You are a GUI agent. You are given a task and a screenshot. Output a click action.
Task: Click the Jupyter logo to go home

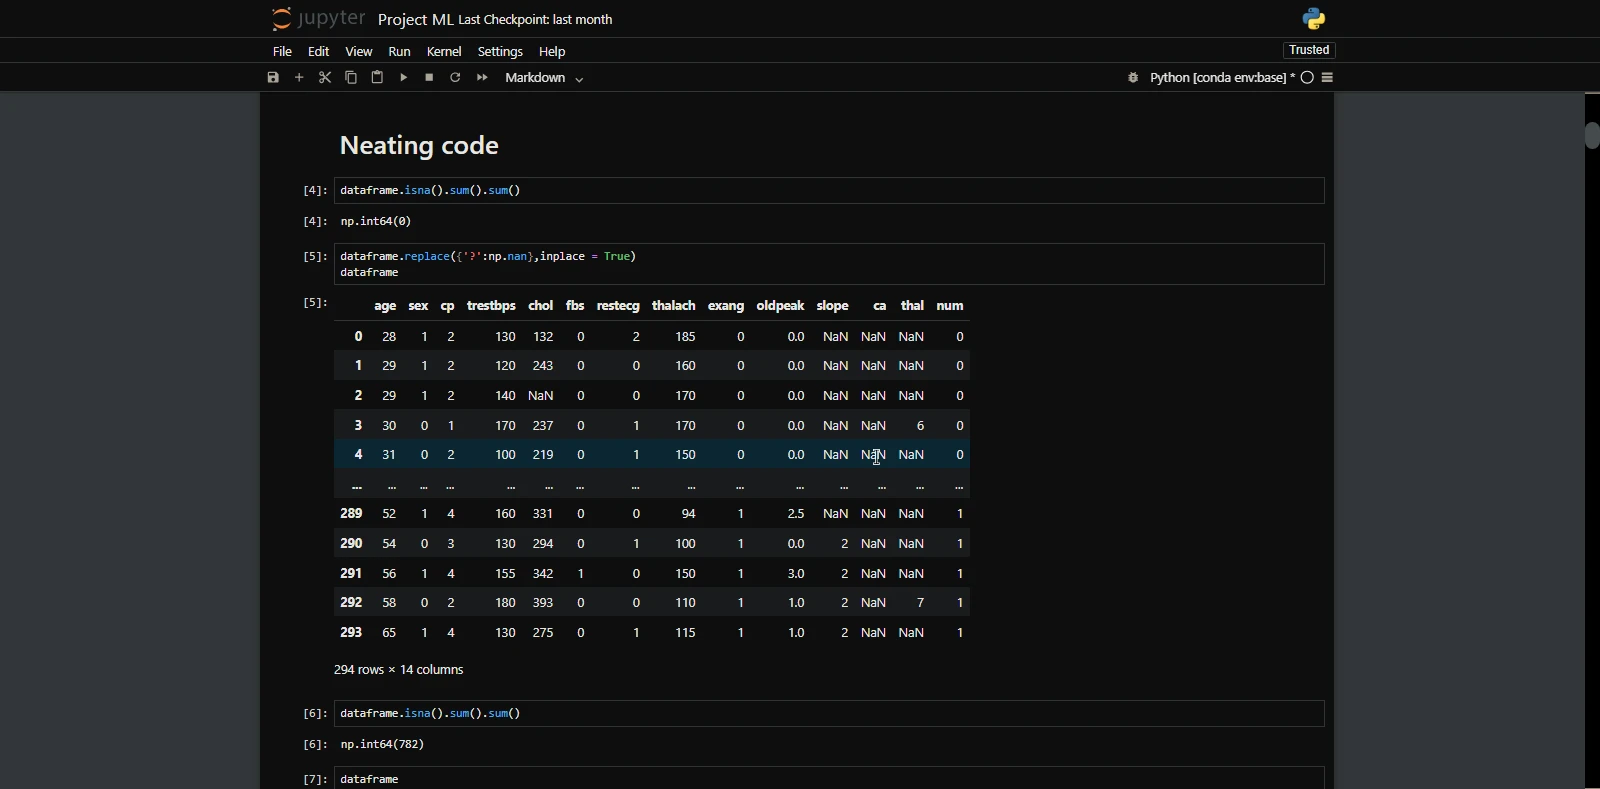[318, 19]
